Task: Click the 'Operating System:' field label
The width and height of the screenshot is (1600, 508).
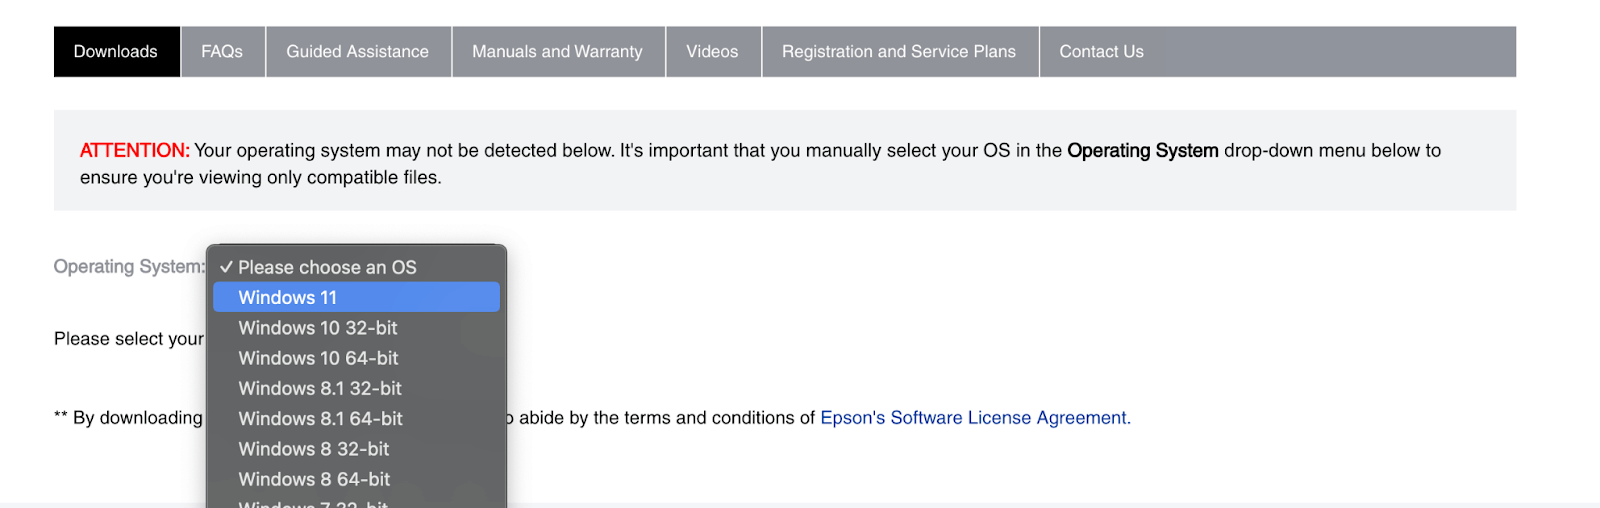Action: [x=128, y=267]
